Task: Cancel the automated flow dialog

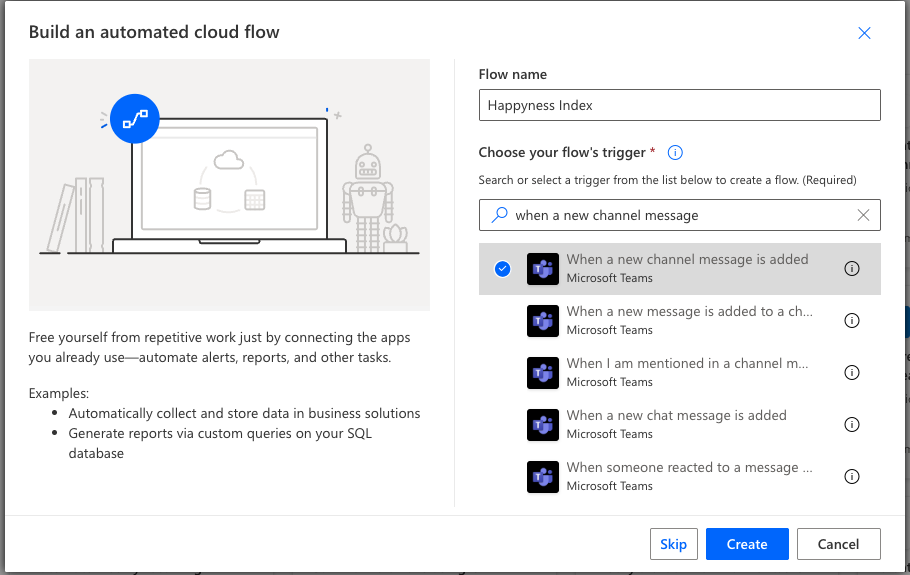Action: [838, 544]
